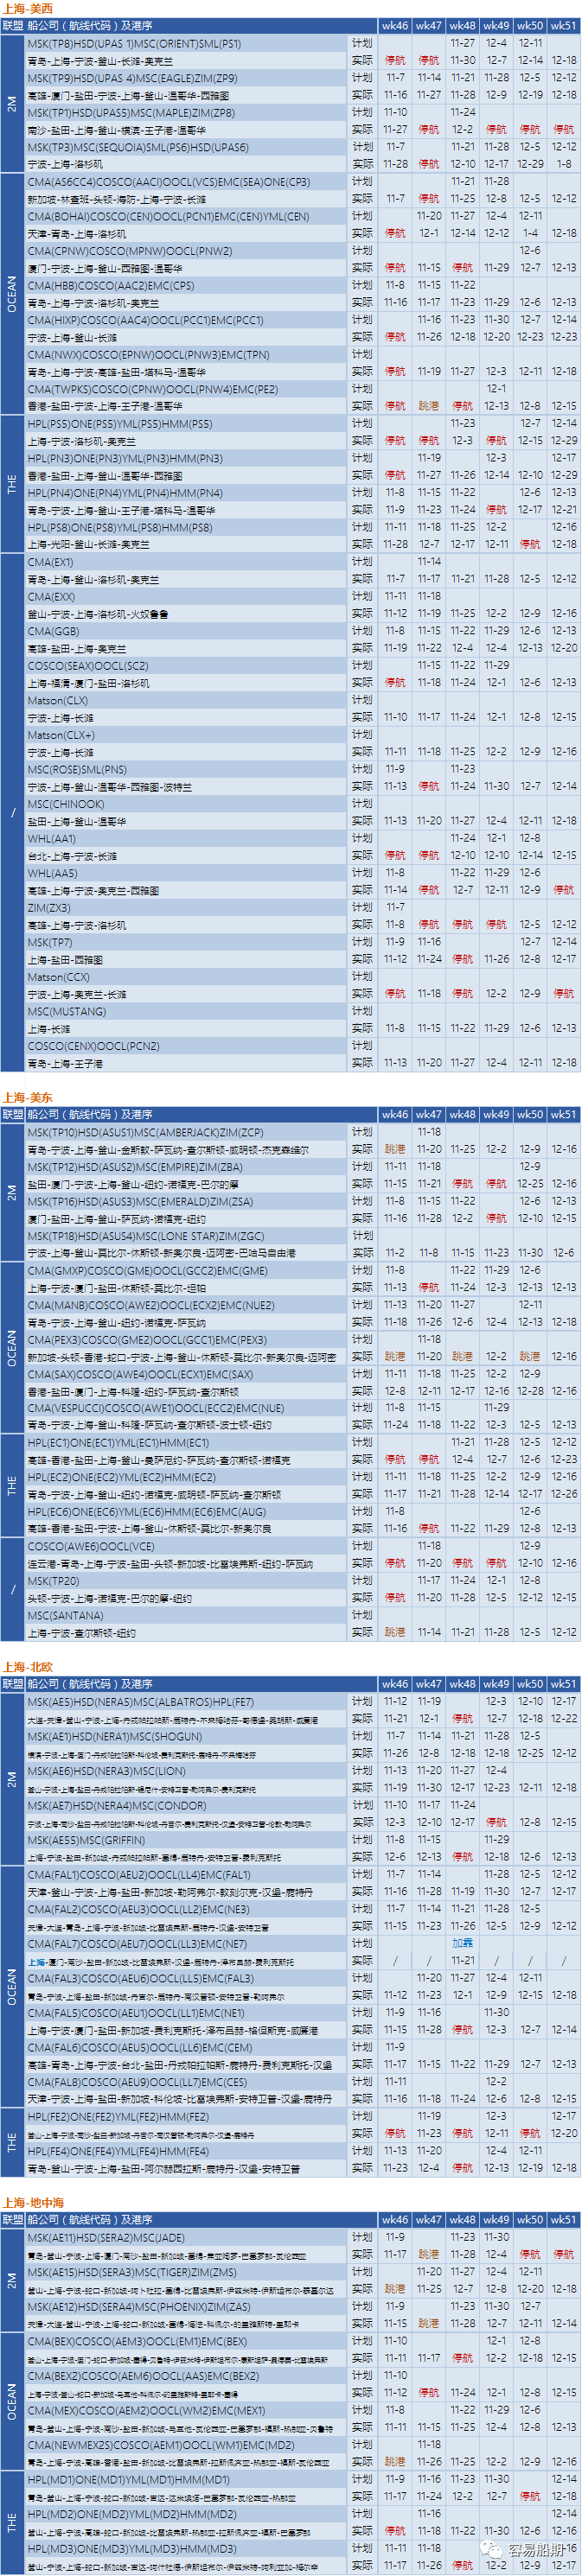Click the CMA(HBB)COSCO(AAC2)EMC(CPS) service name
The height and width of the screenshot is (2576, 582).
tap(110, 285)
